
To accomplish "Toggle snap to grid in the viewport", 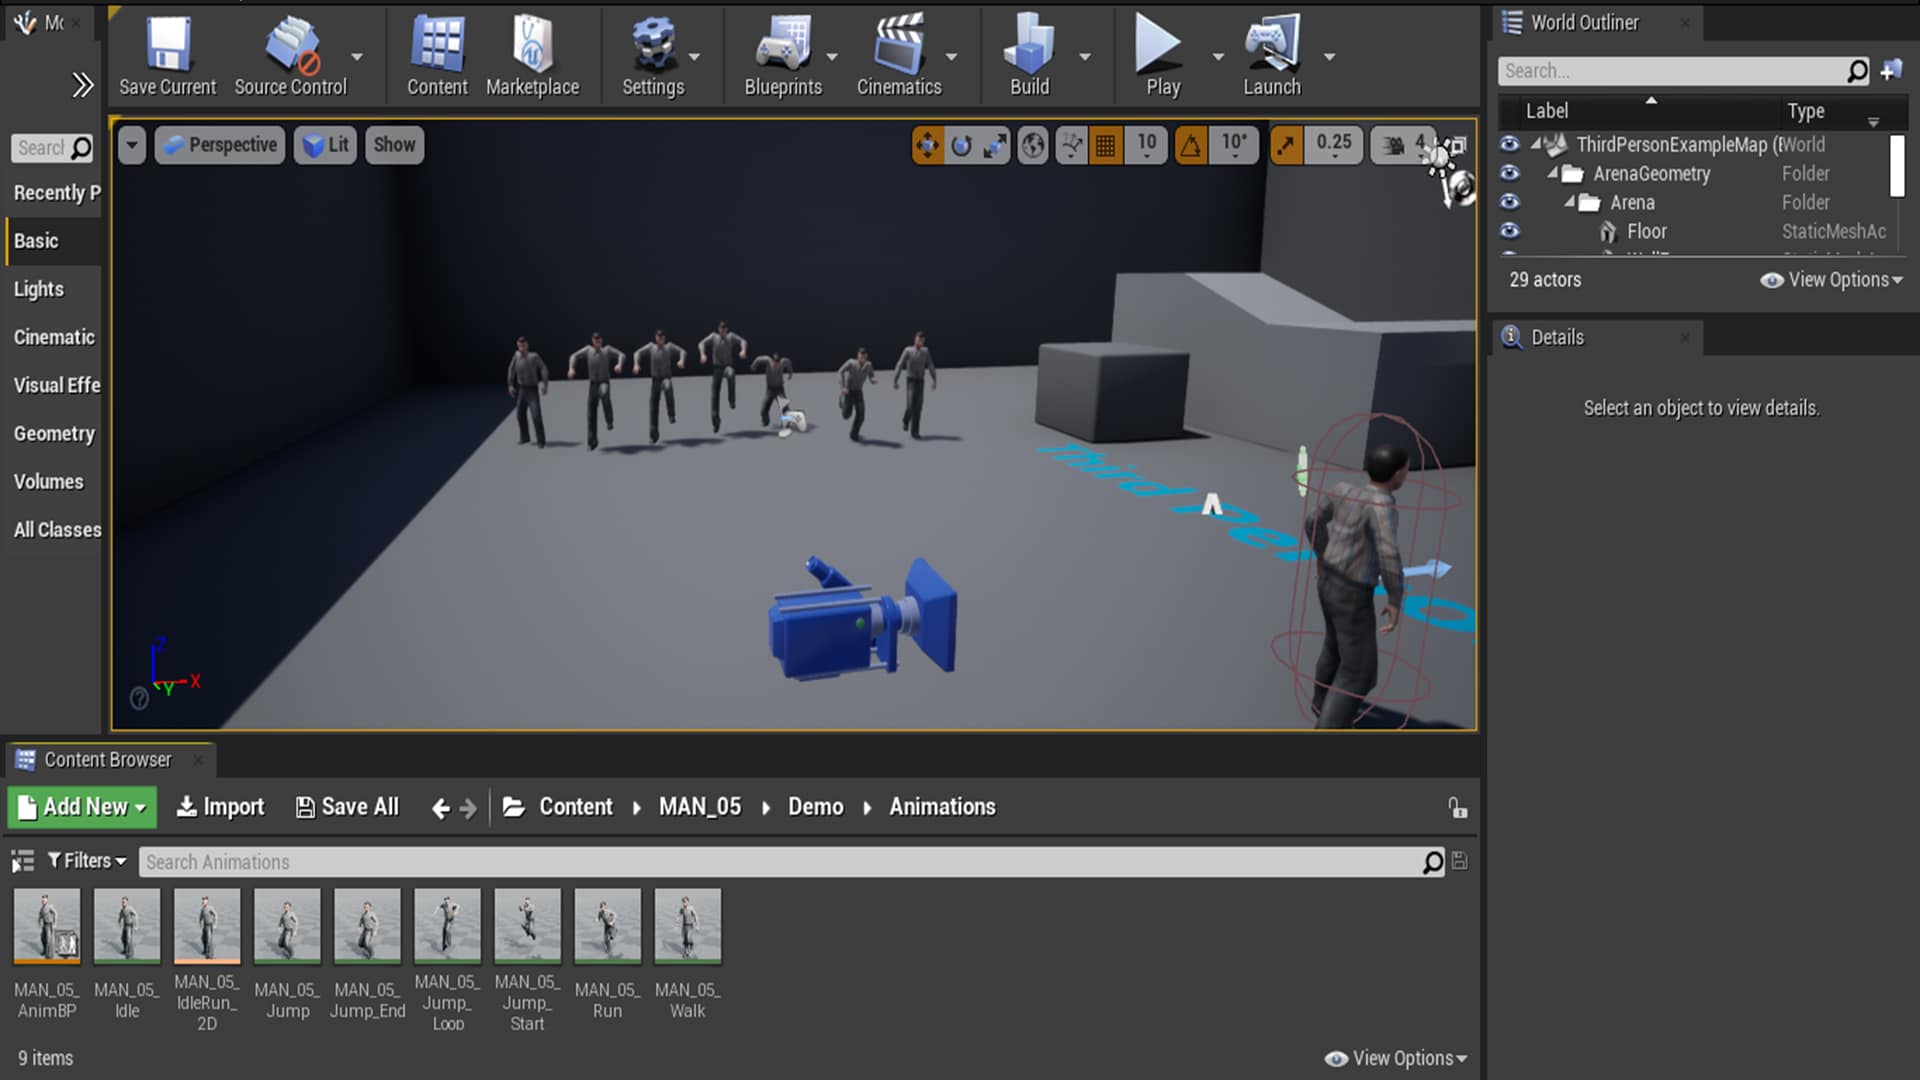I will tap(1106, 145).
